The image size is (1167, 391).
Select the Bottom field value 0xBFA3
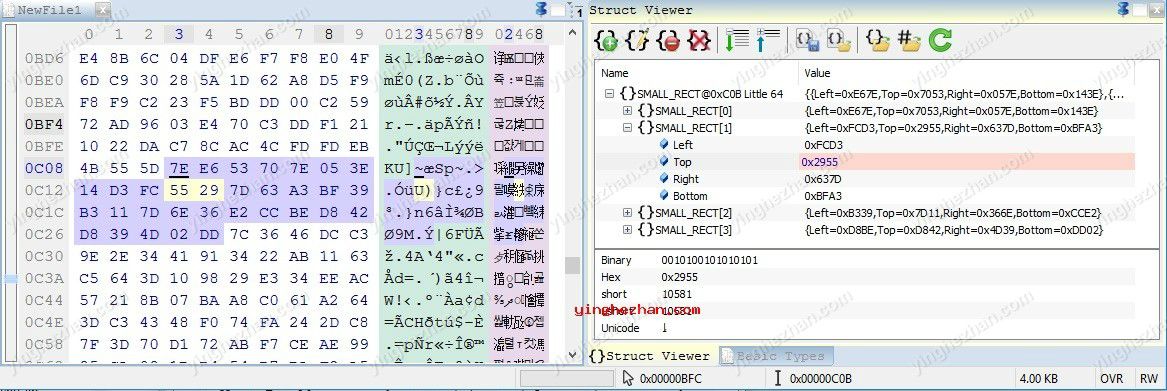(823, 196)
